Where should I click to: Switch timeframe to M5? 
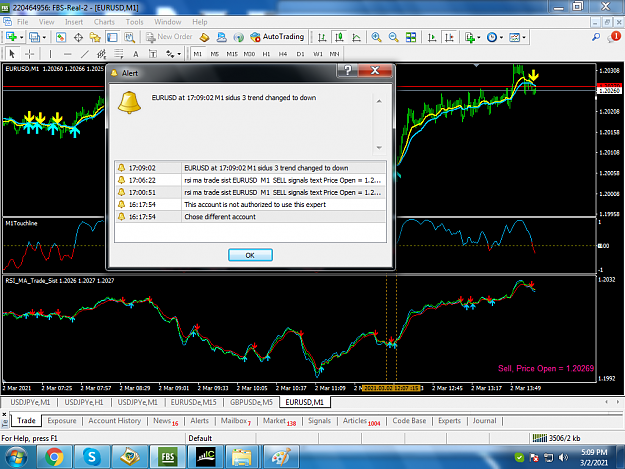coord(214,54)
